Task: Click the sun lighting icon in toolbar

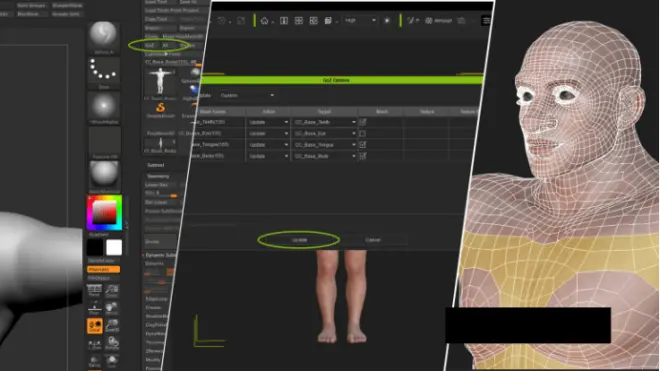Action: coord(387,21)
